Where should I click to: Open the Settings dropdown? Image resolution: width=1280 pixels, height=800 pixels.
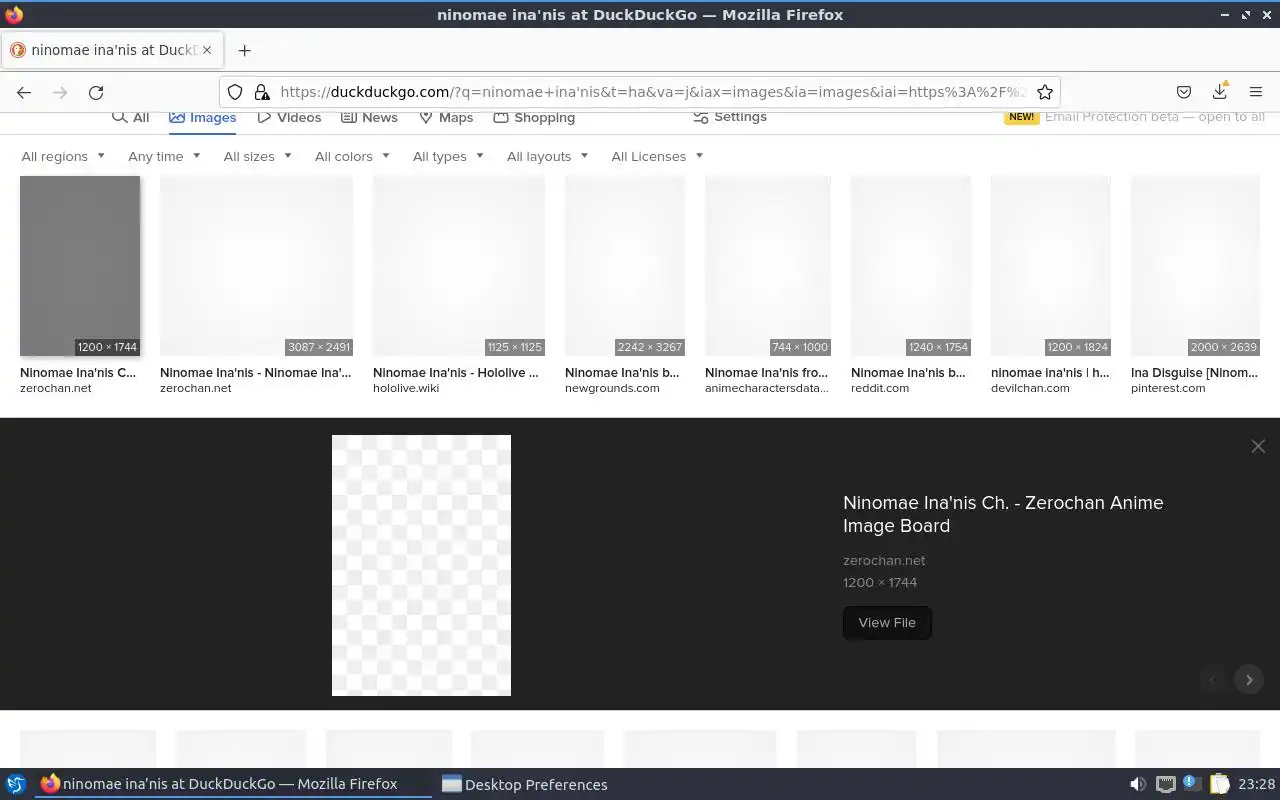point(730,117)
